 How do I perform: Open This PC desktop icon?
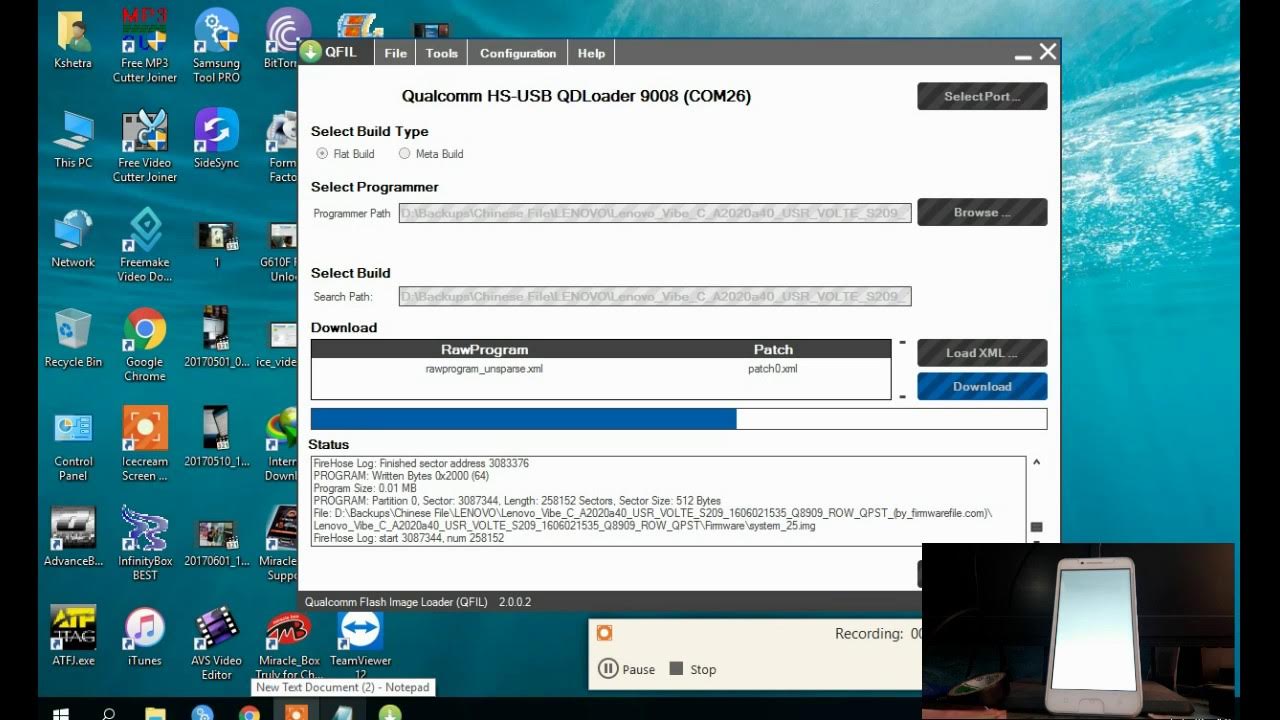pyautogui.click(x=73, y=140)
